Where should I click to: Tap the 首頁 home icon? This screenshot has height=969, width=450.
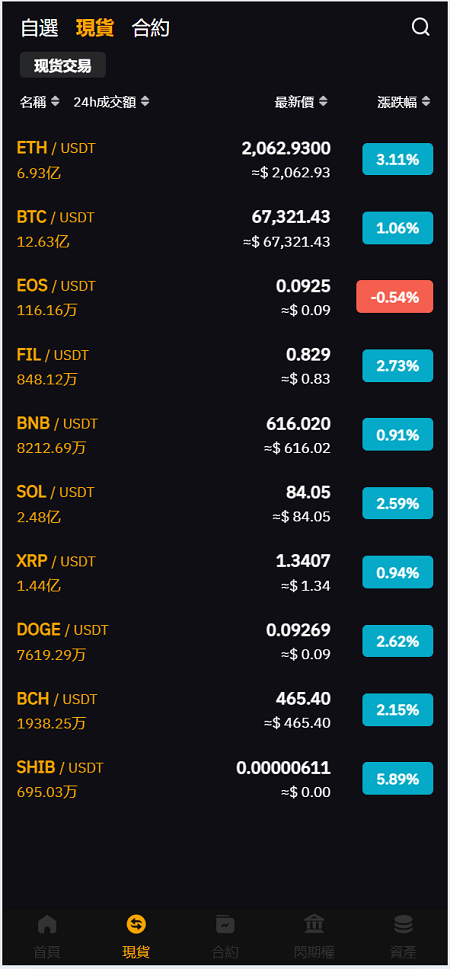[47, 925]
